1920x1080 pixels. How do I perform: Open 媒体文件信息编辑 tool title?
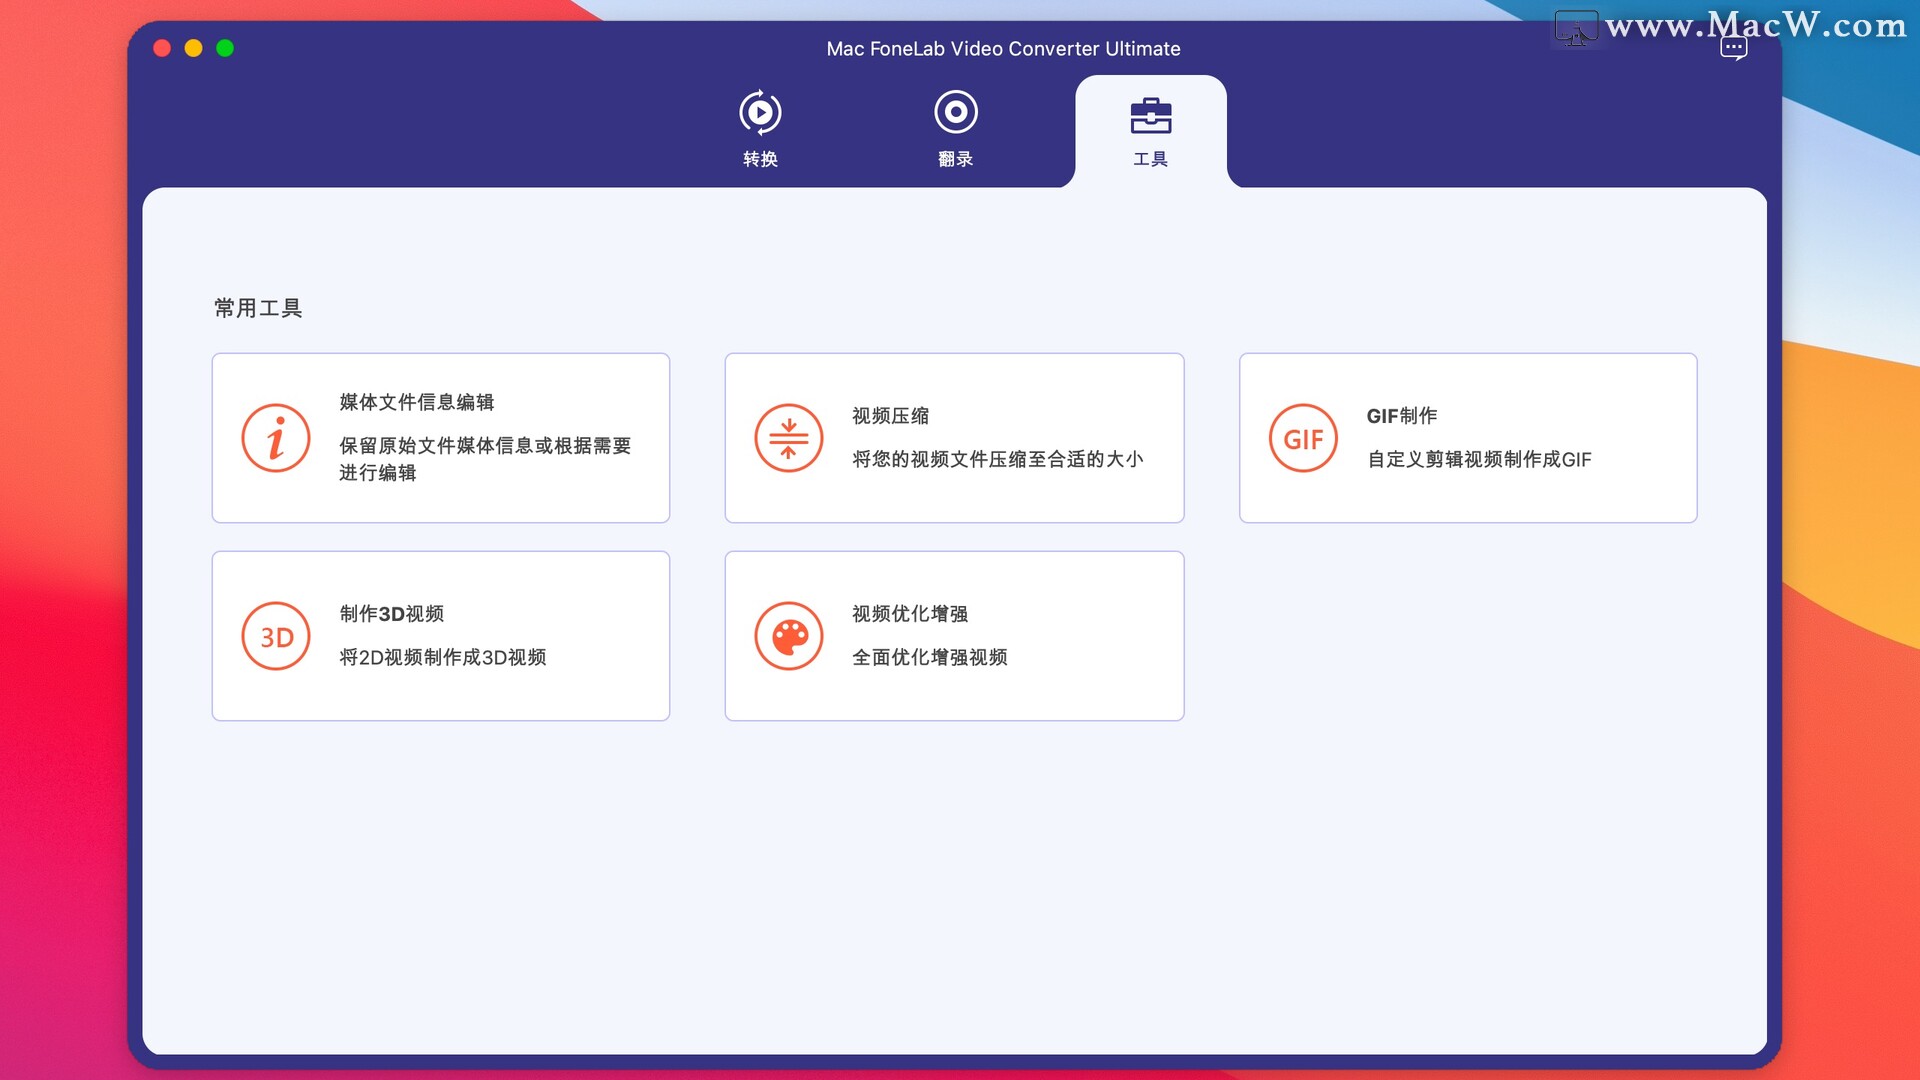point(417,402)
